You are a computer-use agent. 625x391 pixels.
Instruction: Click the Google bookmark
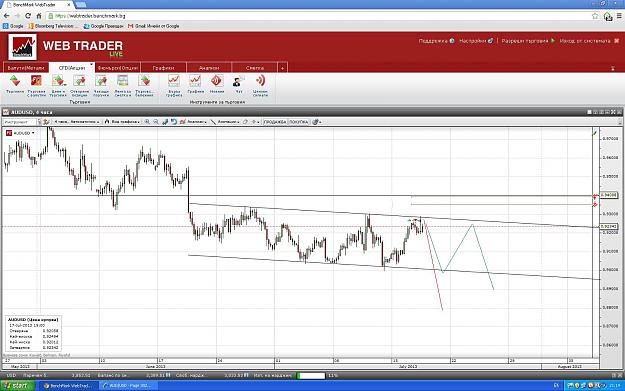(13, 26)
